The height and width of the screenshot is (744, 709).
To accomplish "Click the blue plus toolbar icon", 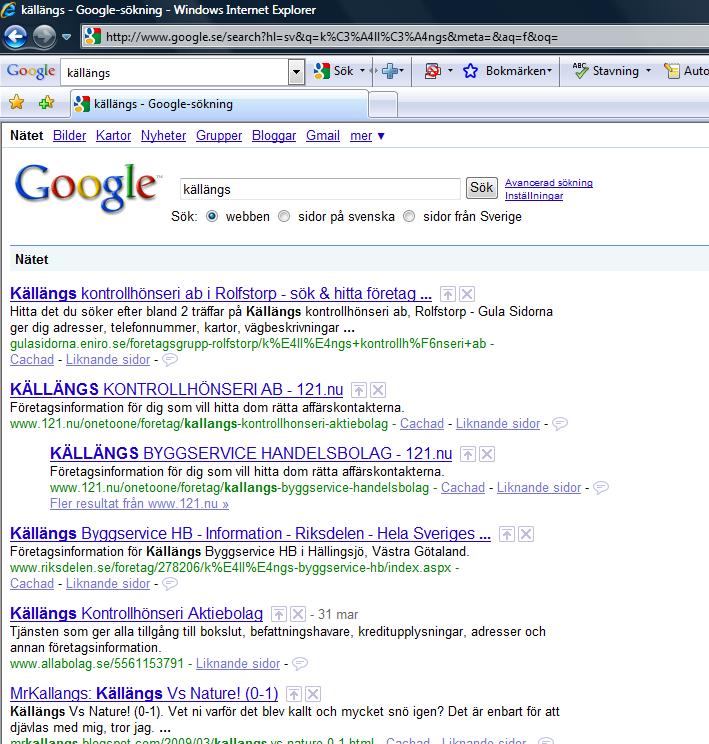I will 390,71.
